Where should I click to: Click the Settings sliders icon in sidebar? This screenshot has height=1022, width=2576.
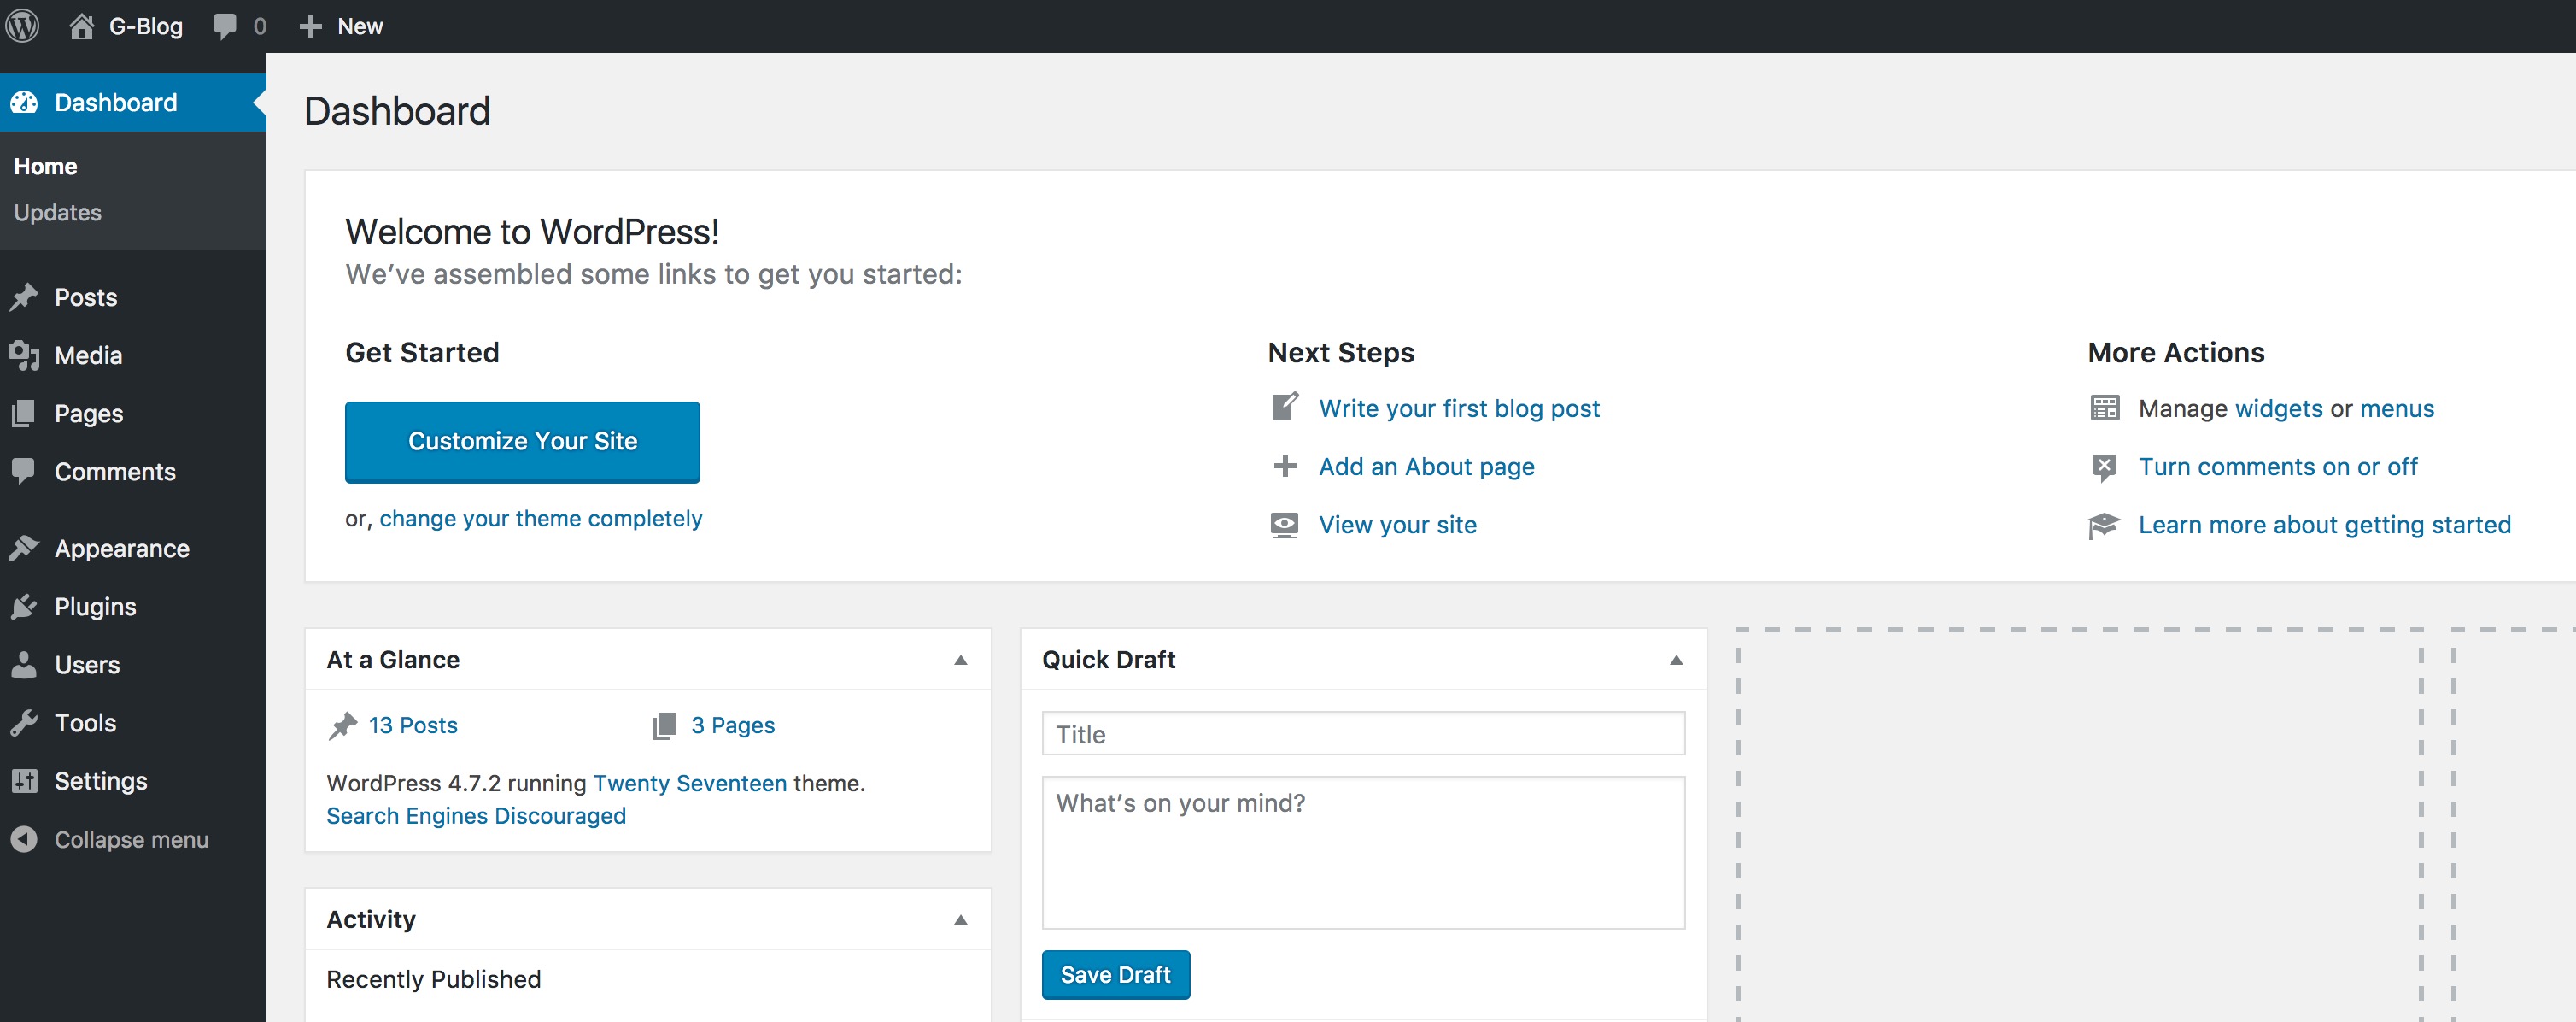(x=24, y=780)
